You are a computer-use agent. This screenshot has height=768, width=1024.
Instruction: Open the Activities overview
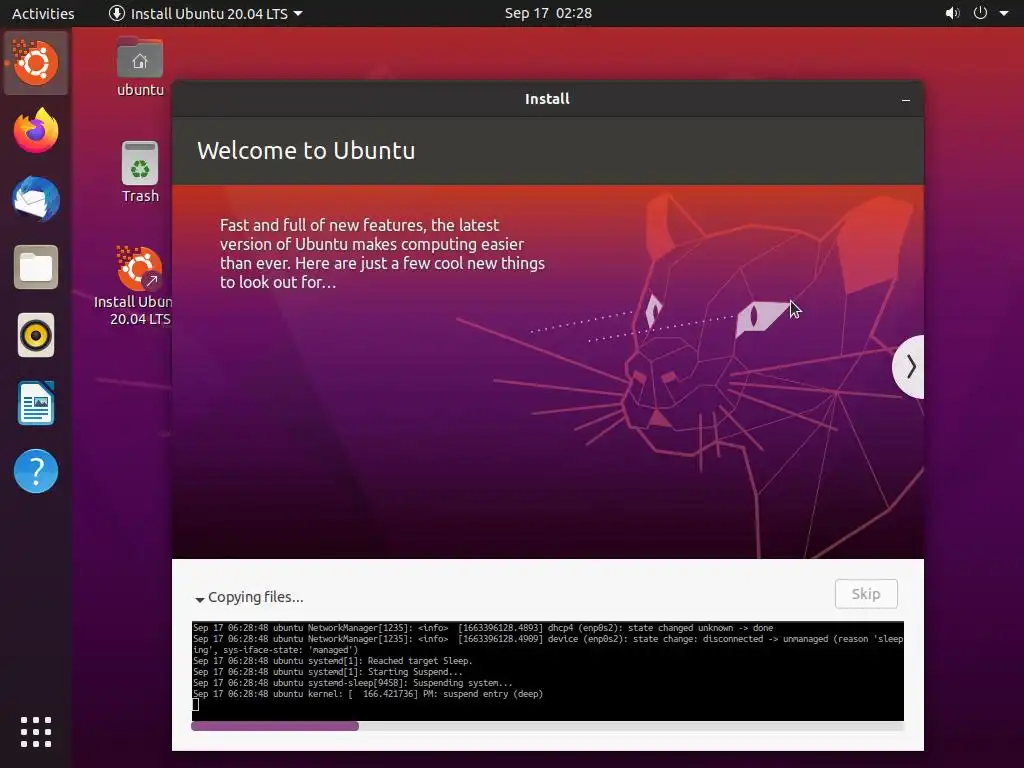pos(43,13)
